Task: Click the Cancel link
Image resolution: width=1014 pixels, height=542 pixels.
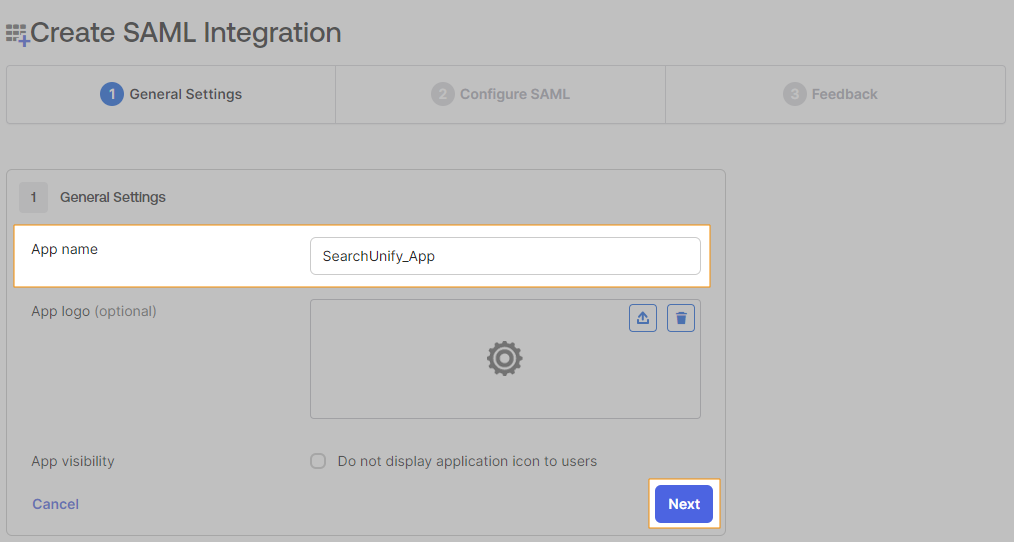Action: (x=55, y=504)
